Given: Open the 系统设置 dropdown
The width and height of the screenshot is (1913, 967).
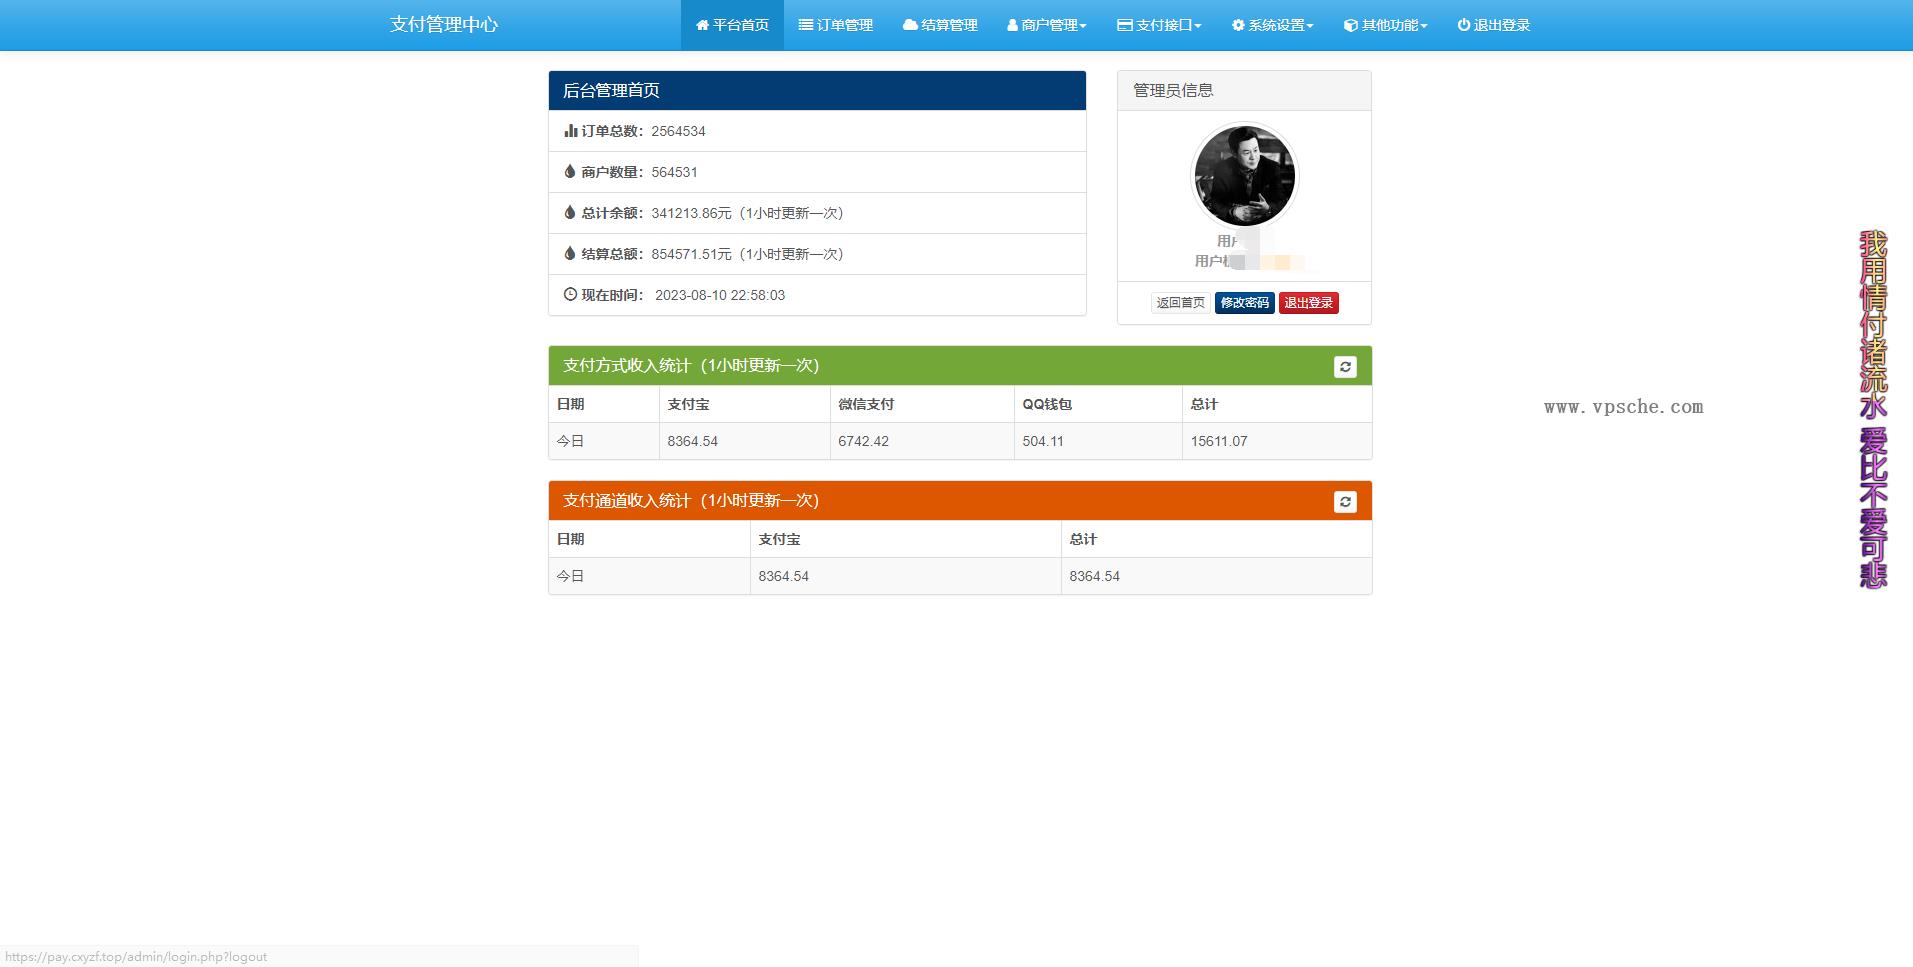Looking at the screenshot, I should 1272,25.
